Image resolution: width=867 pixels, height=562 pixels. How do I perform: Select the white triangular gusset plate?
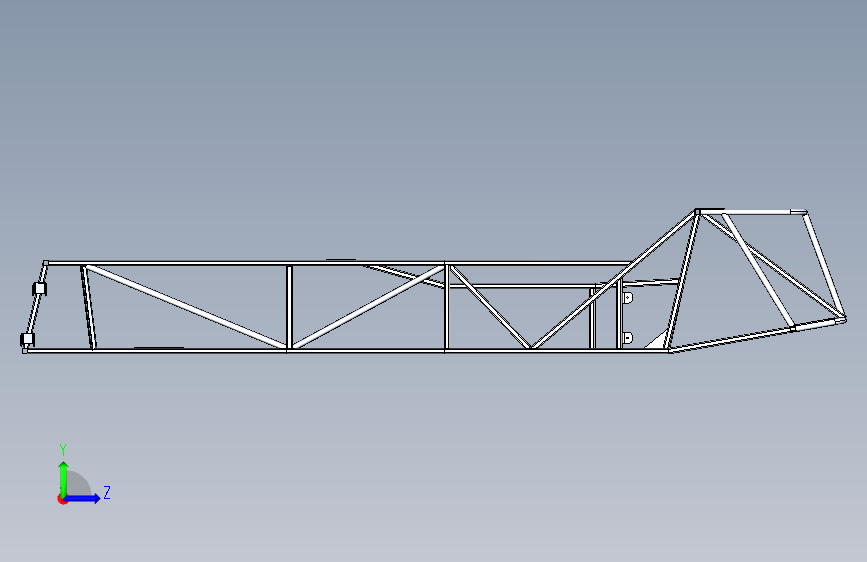(659, 341)
